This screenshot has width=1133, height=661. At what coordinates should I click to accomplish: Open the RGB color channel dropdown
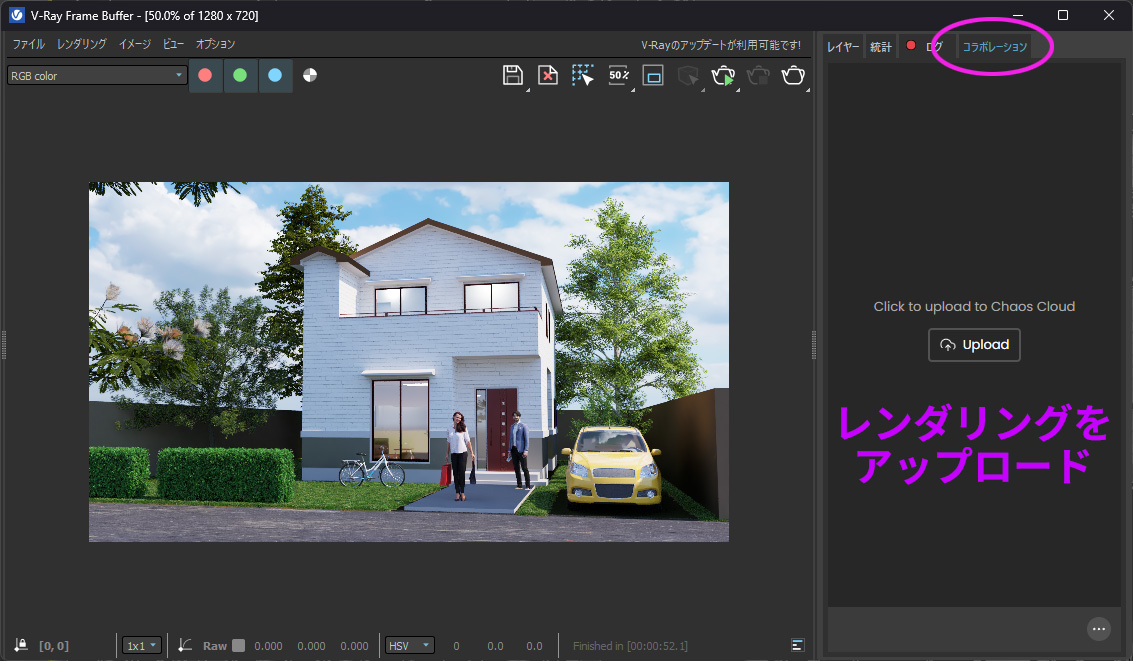click(97, 75)
